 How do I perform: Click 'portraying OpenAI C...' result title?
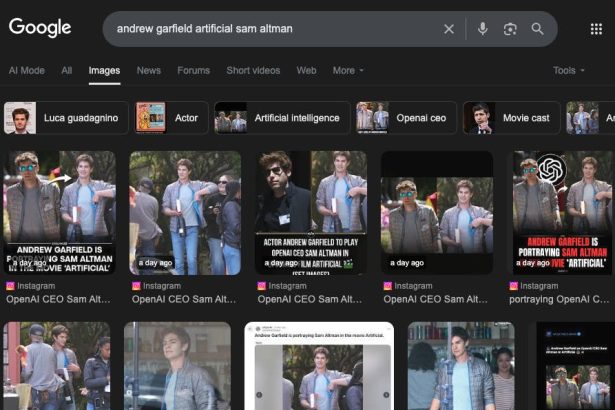point(559,299)
